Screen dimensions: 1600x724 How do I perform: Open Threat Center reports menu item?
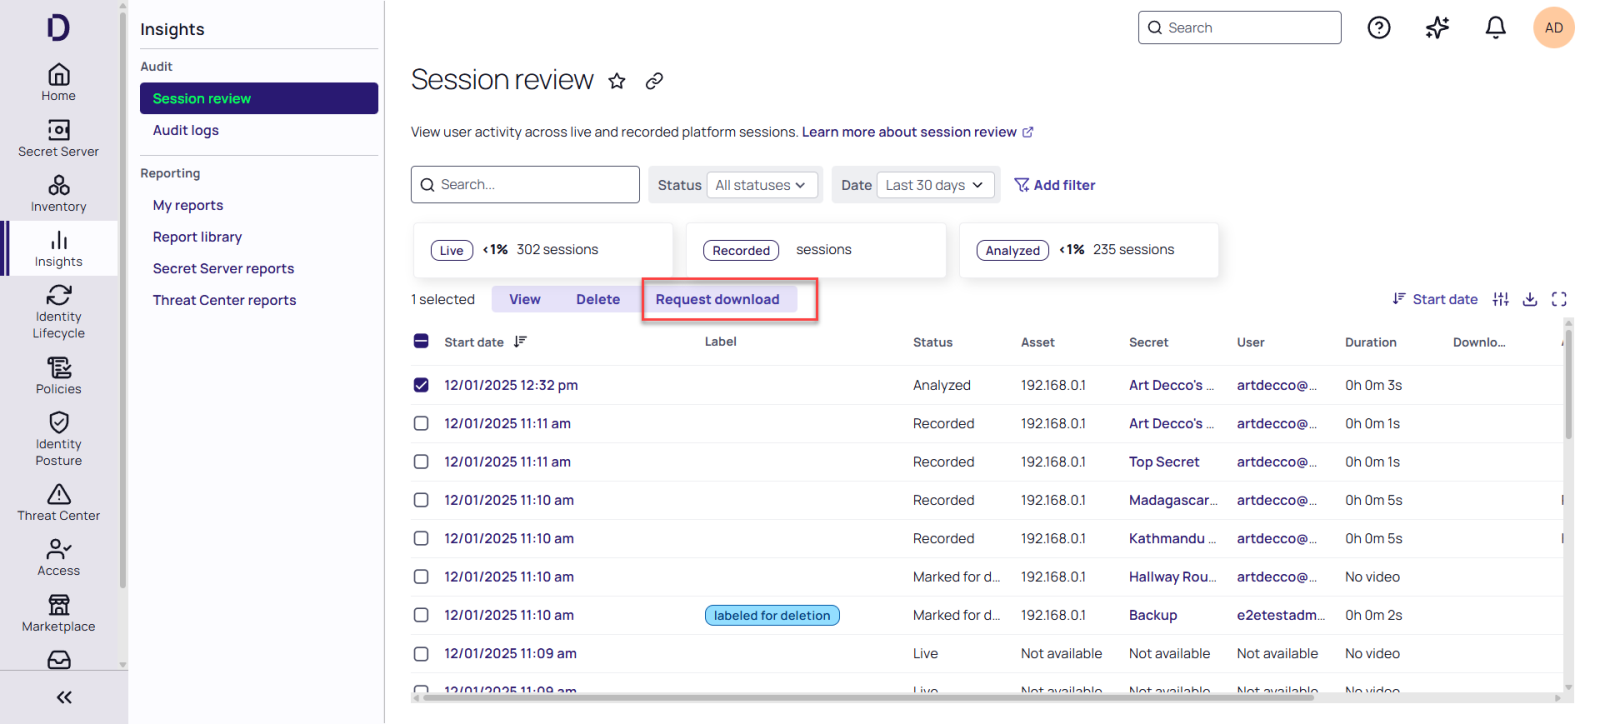tap(224, 300)
